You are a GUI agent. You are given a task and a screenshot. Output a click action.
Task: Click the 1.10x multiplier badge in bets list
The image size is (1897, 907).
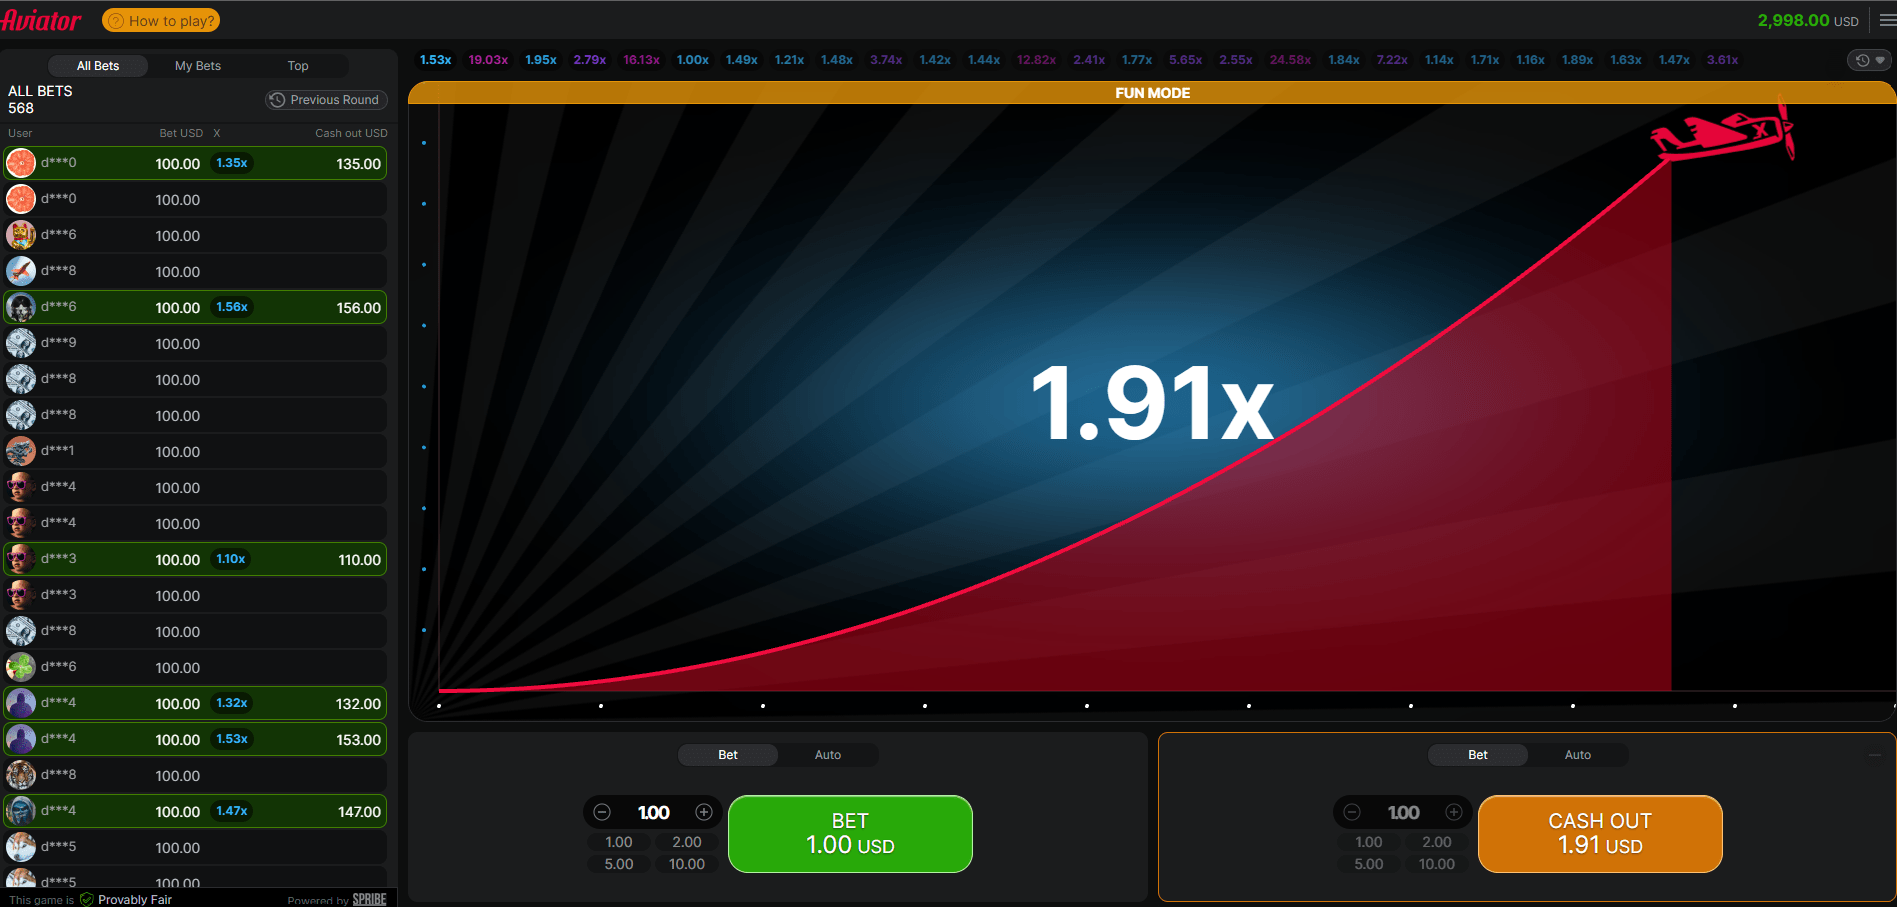(x=231, y=559)
